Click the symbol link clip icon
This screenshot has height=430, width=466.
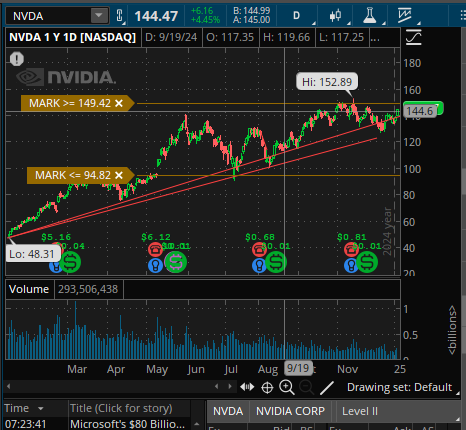(x=120, y=16)
